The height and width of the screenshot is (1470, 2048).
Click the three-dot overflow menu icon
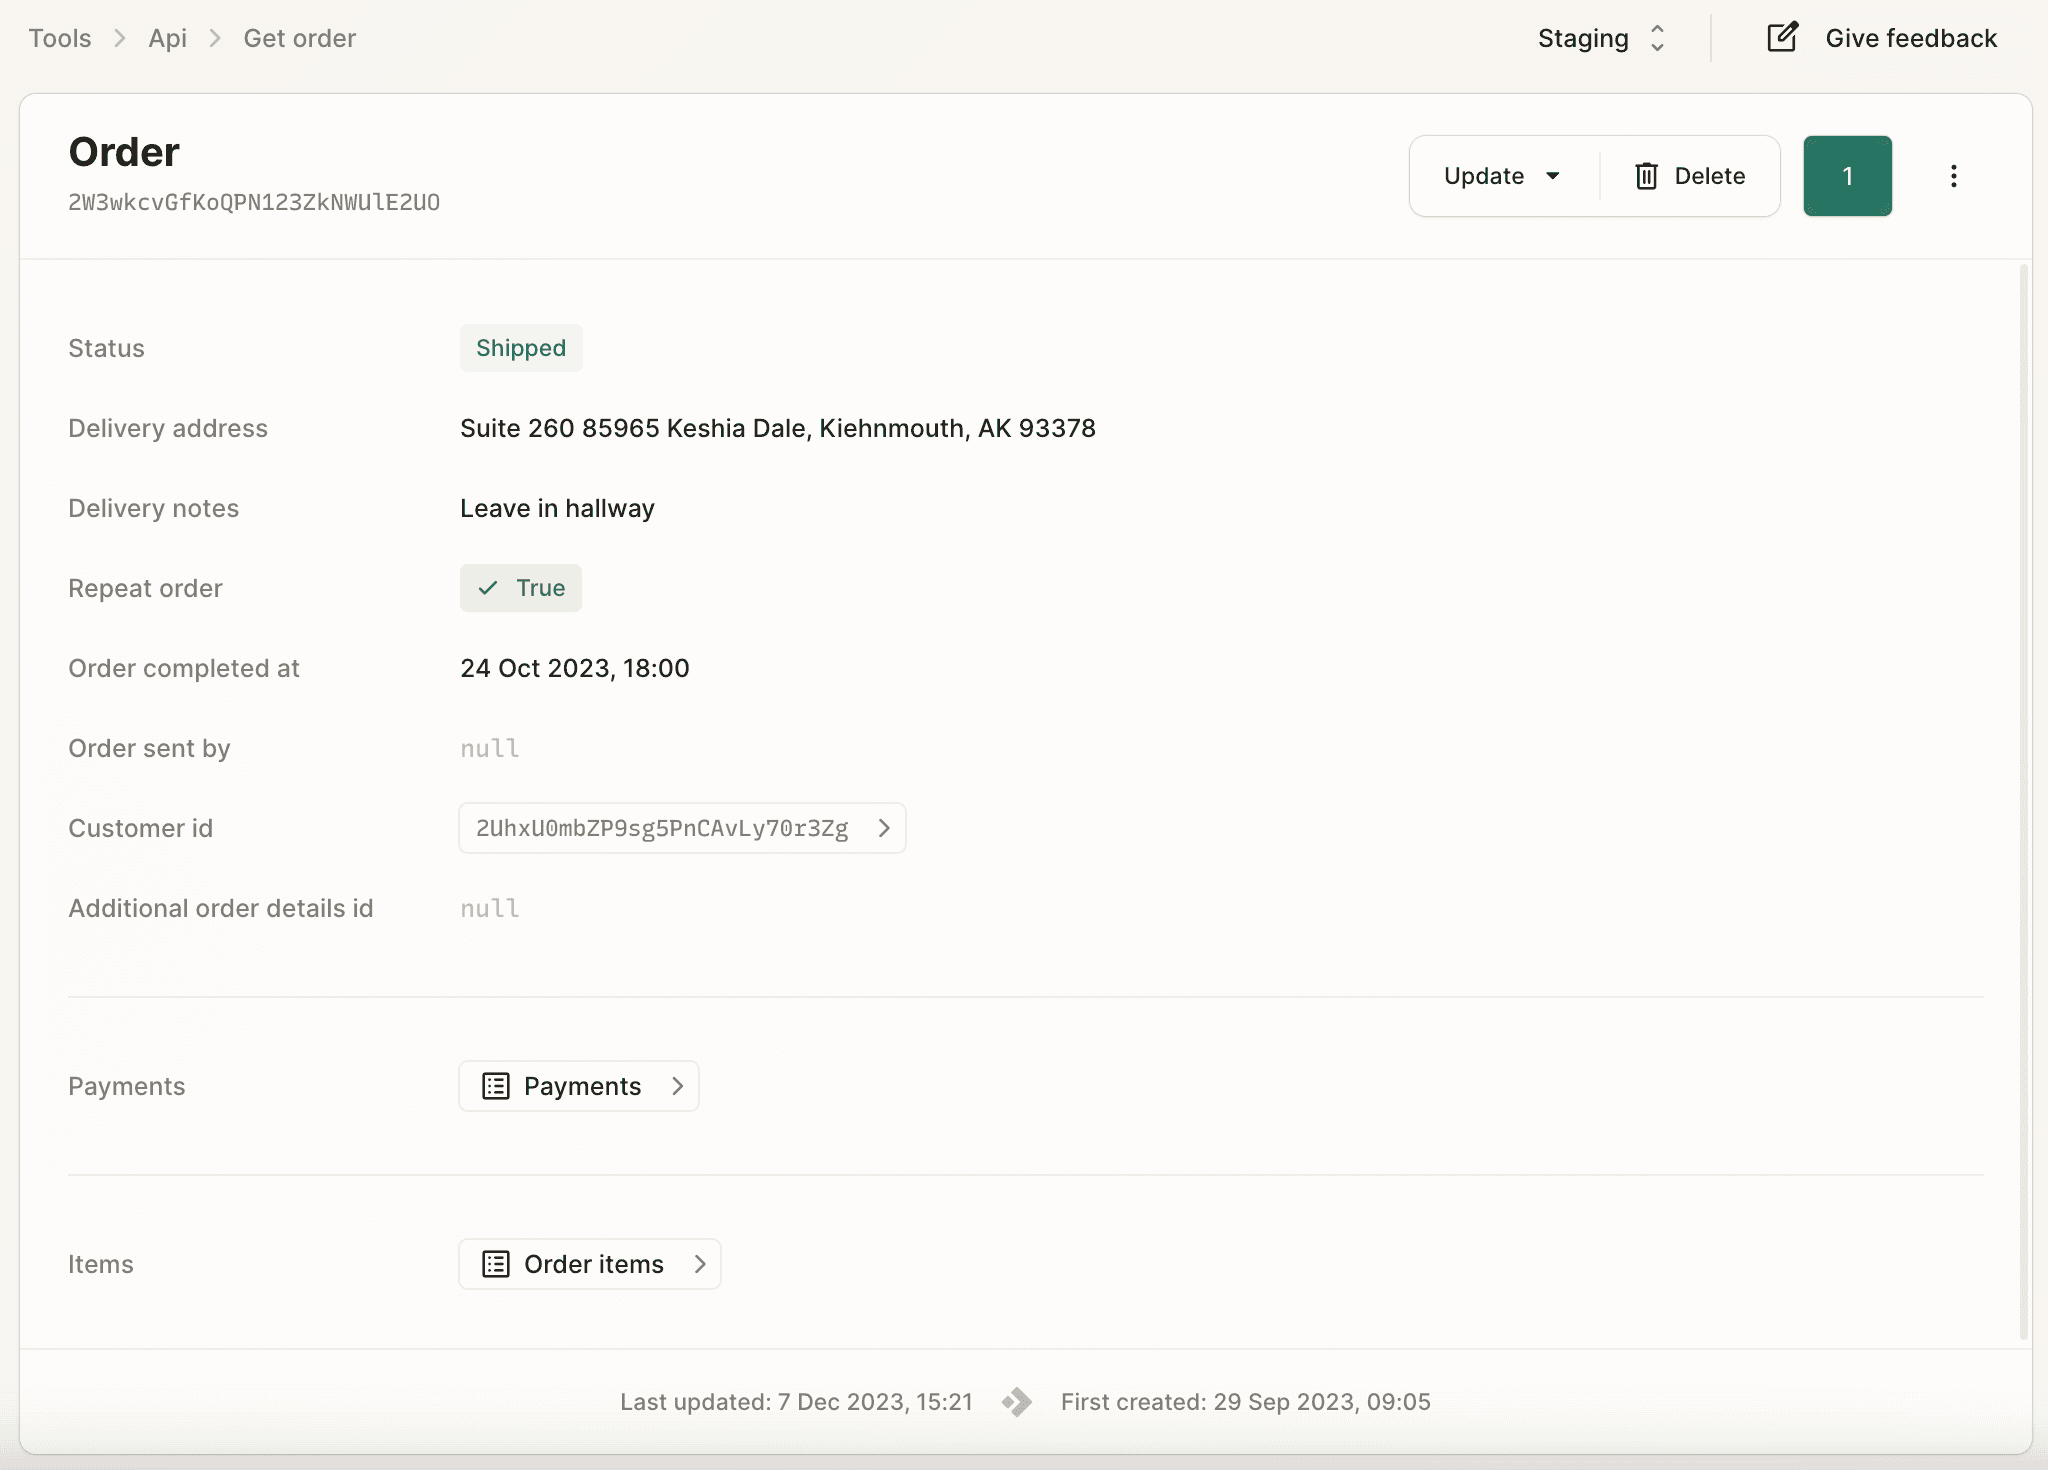(x=1953, y=175)
